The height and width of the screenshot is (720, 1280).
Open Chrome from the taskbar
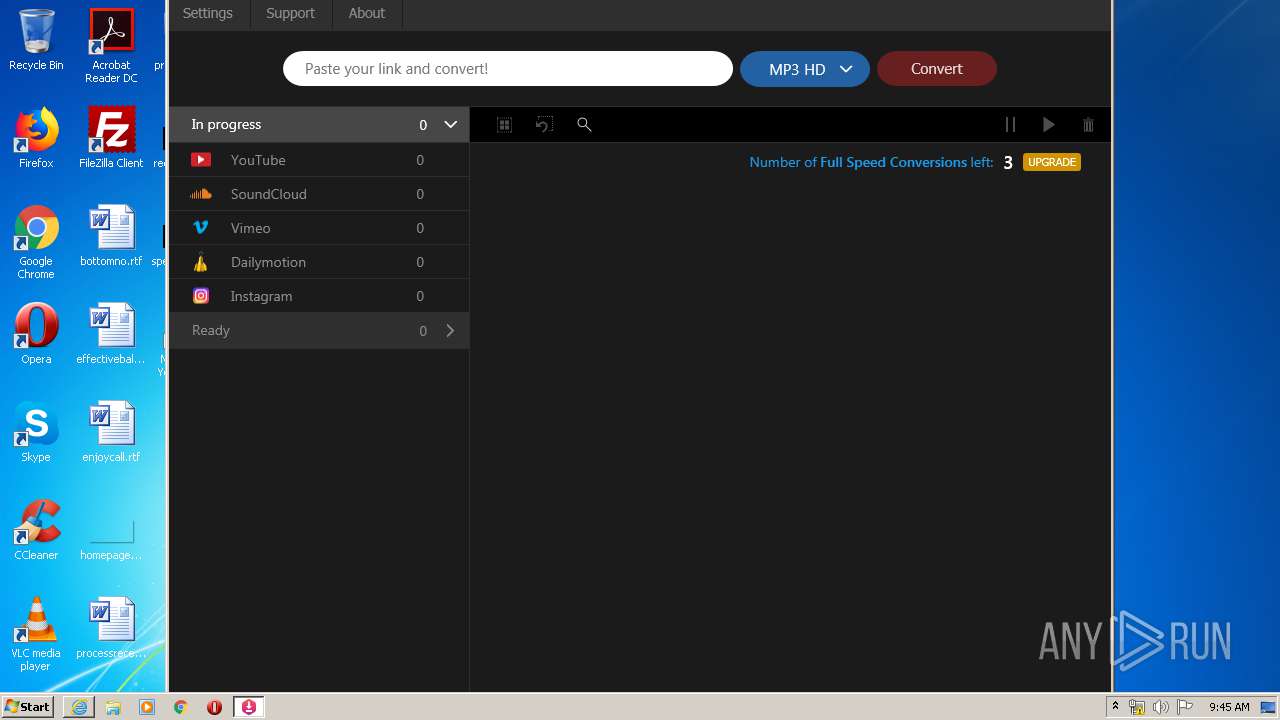coord(181,707)
